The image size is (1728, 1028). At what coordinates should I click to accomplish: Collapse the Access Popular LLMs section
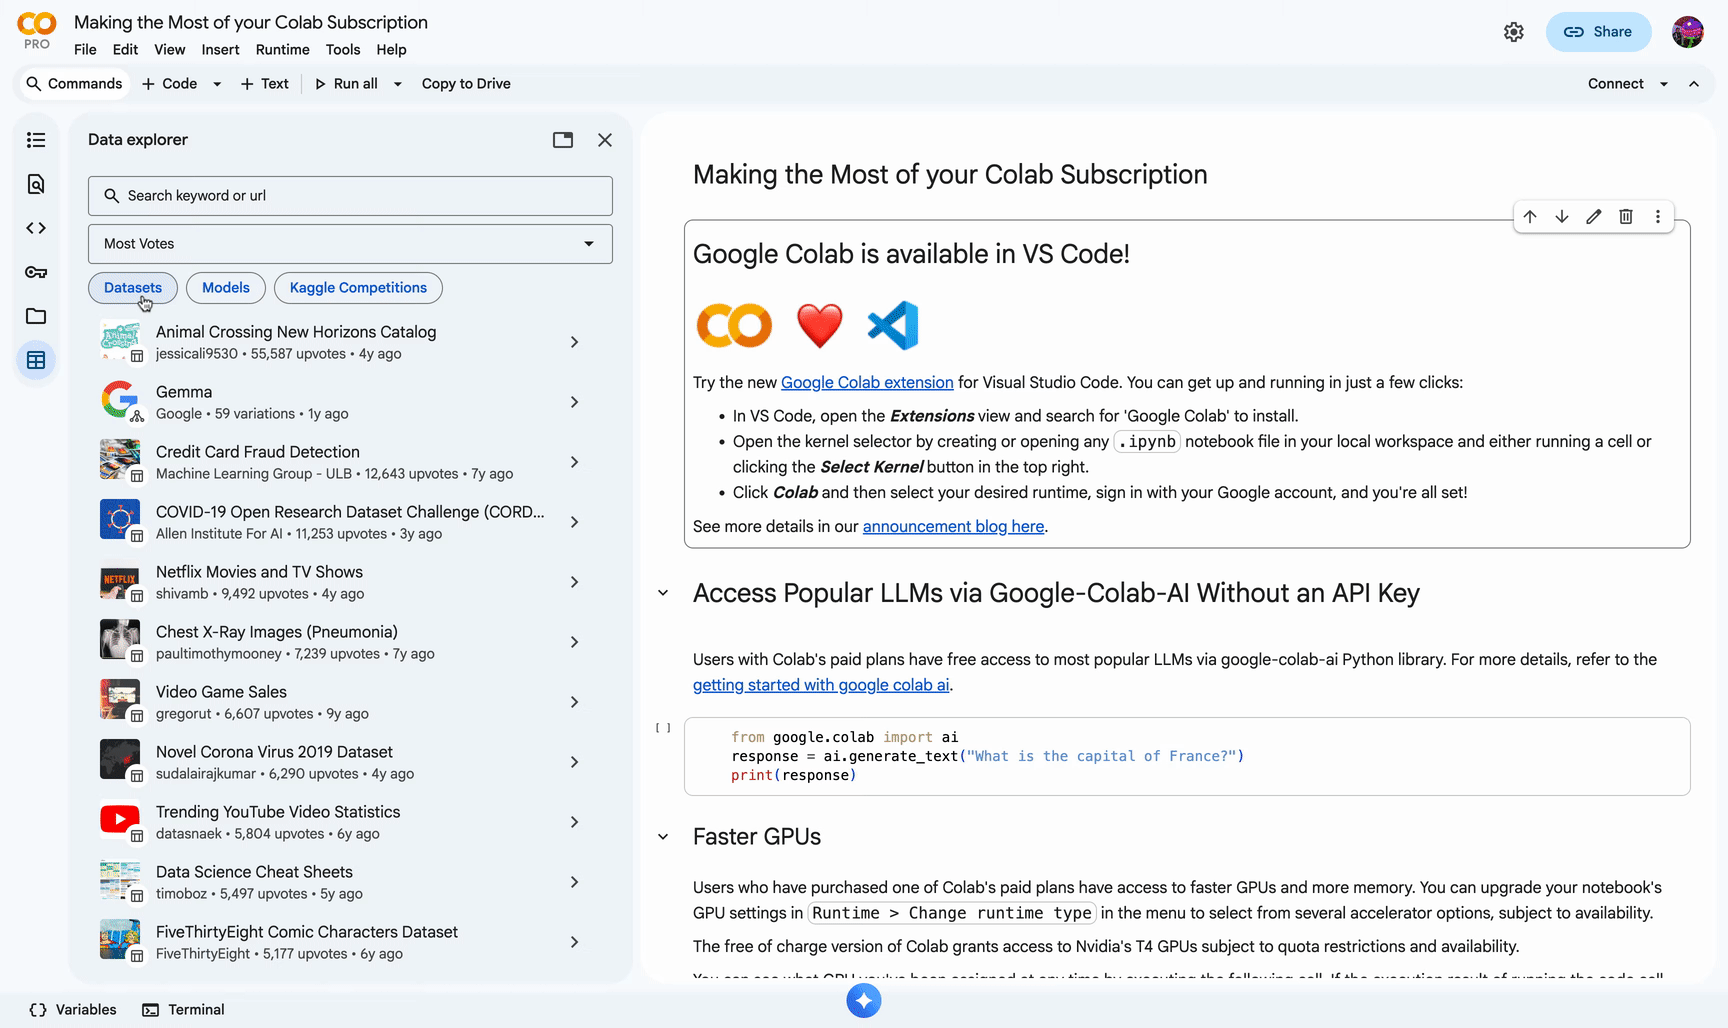[x=663, y=593]
